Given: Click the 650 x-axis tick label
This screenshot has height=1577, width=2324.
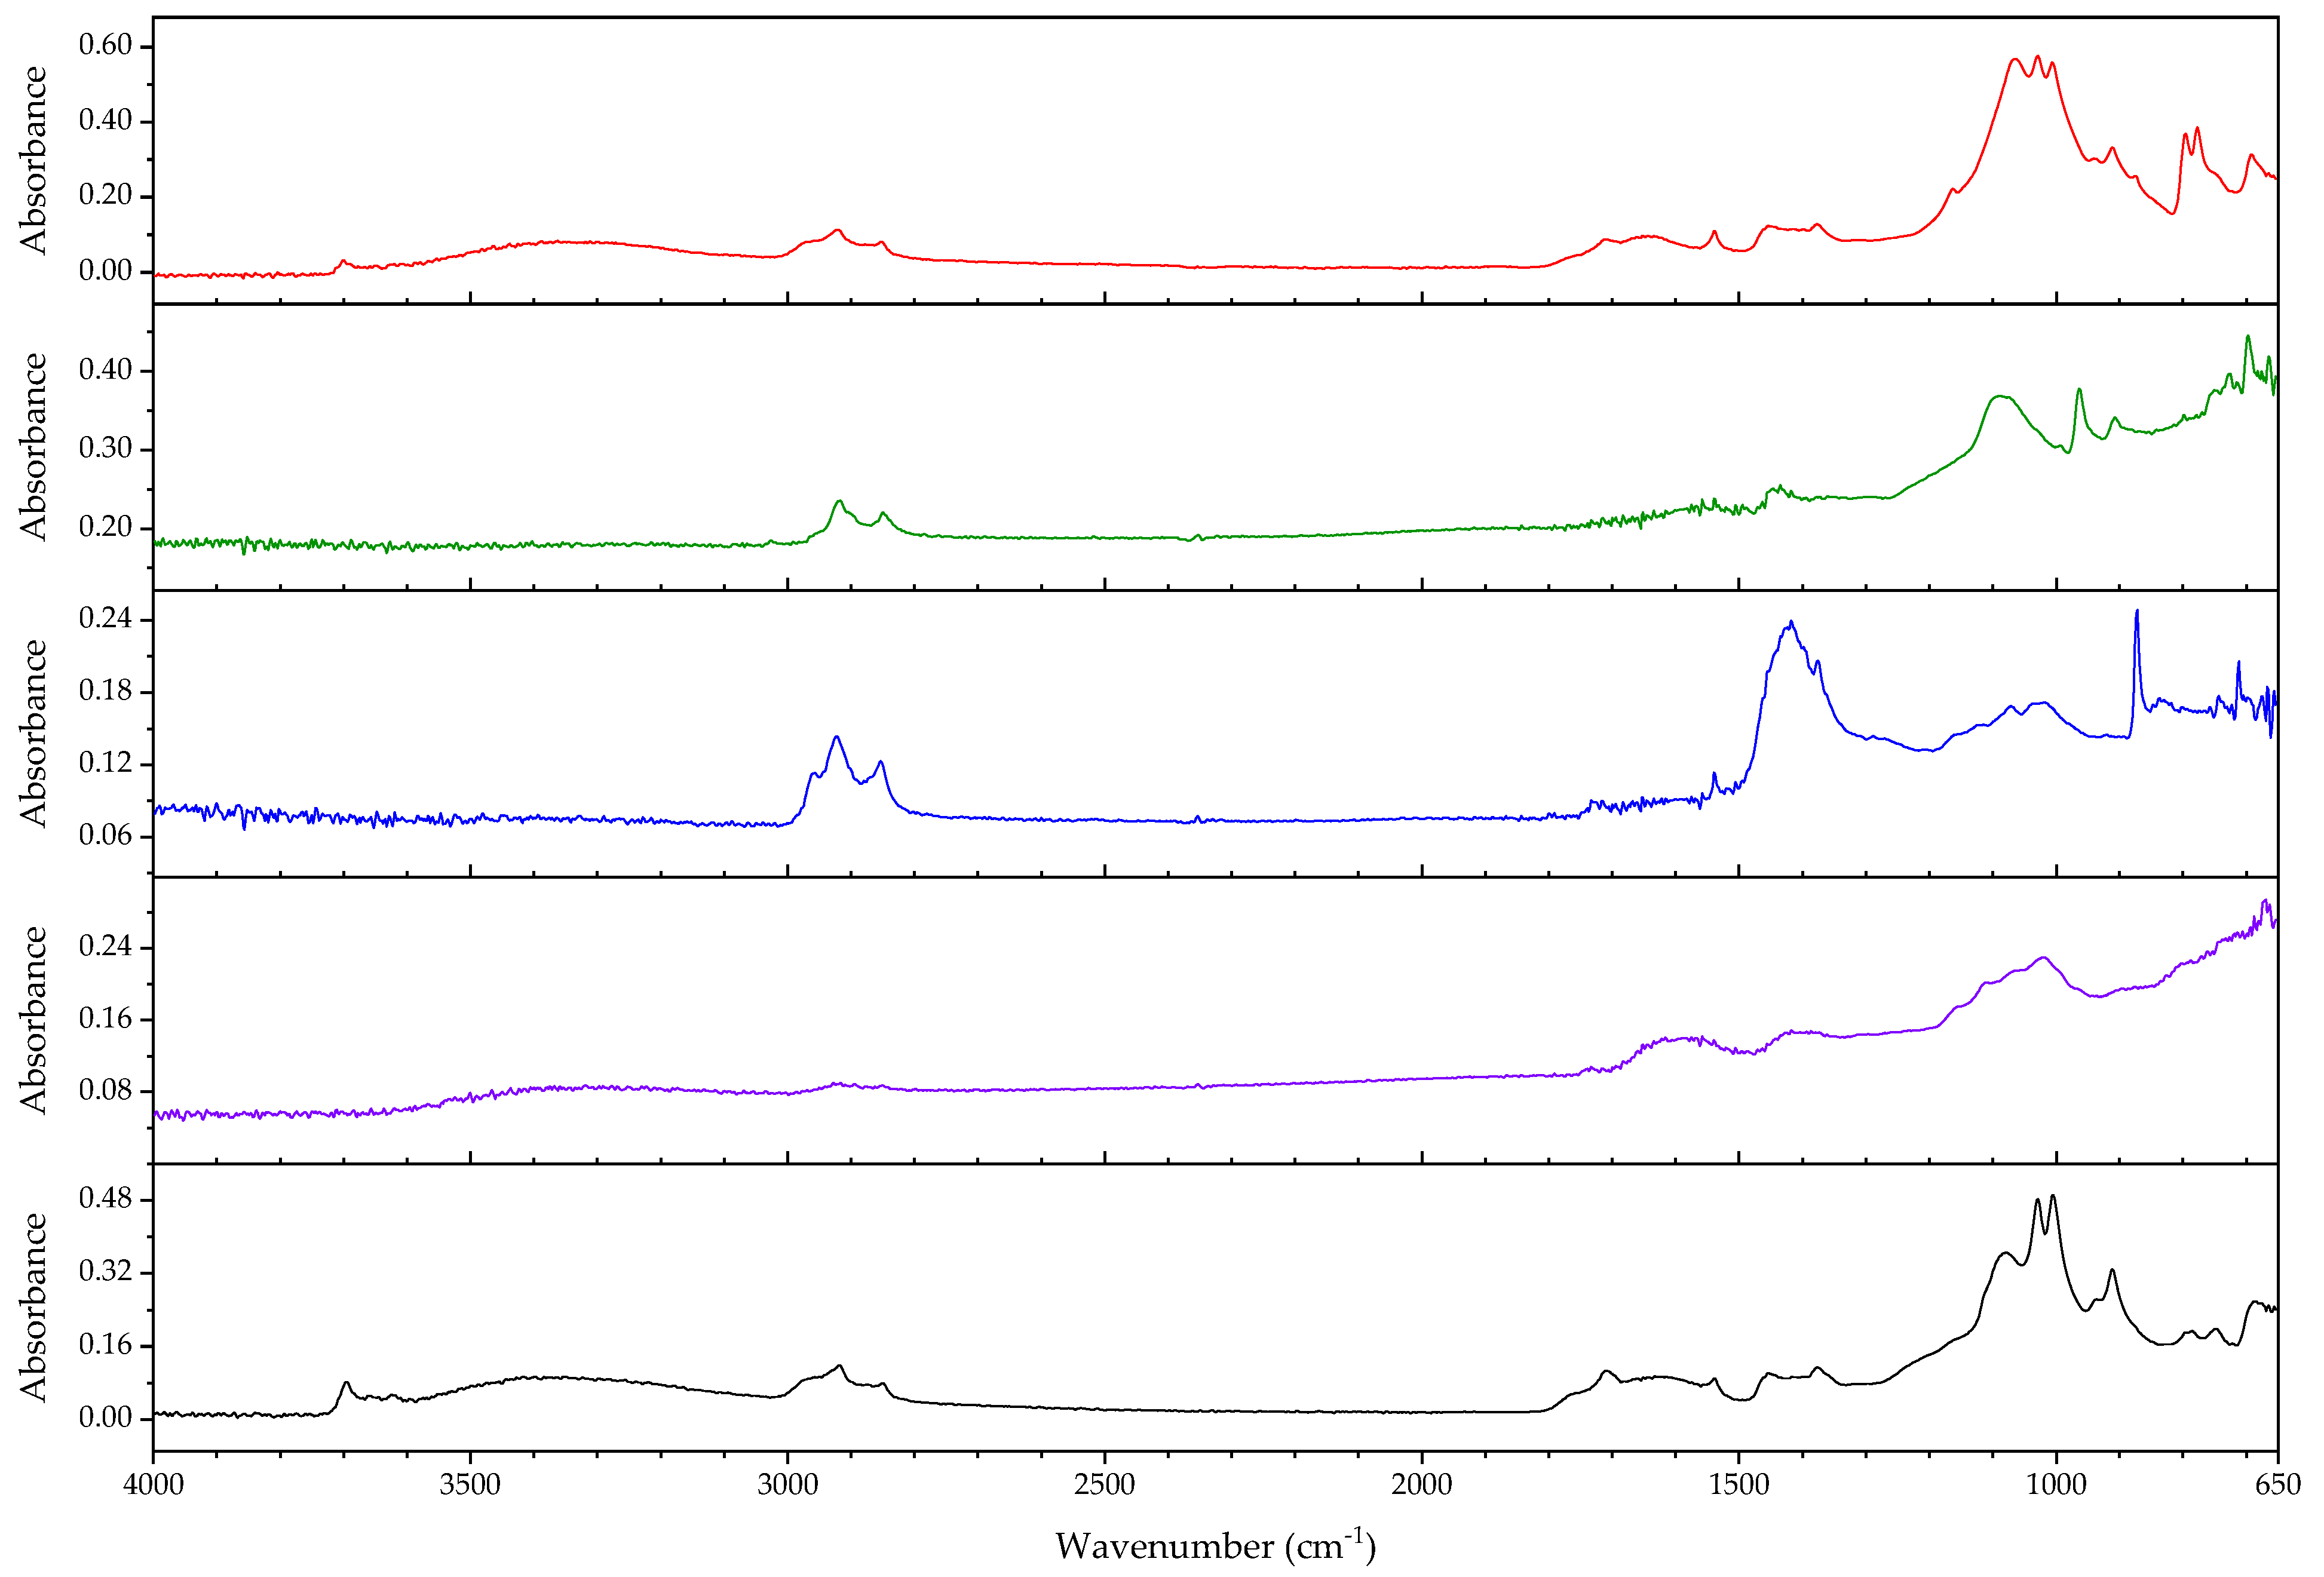Looking at the screenshot, I should coord(2278,1484).
